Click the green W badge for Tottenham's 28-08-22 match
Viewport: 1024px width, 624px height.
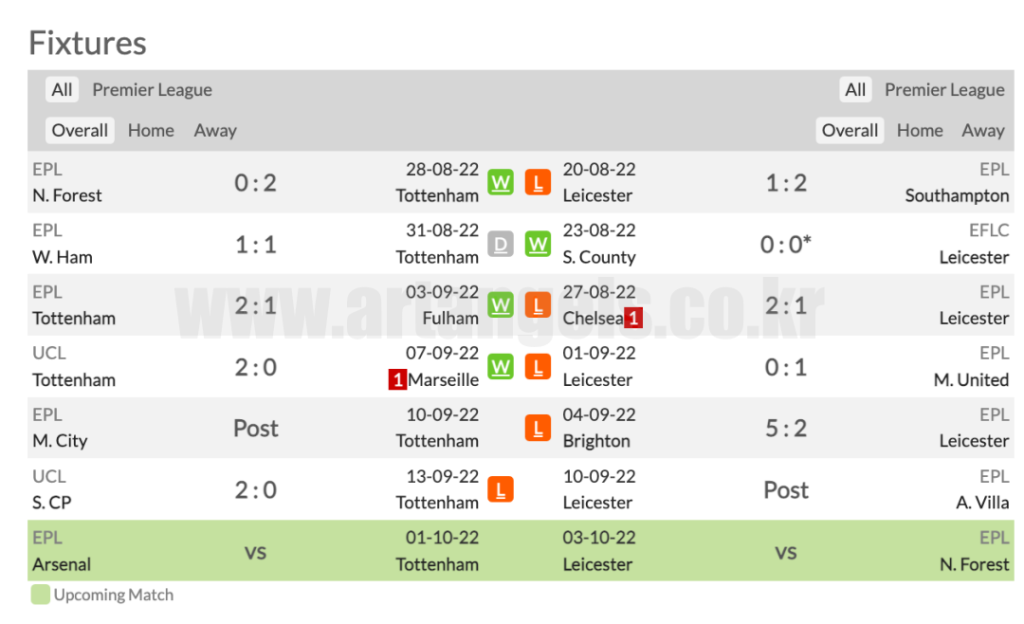coord(500,183)
